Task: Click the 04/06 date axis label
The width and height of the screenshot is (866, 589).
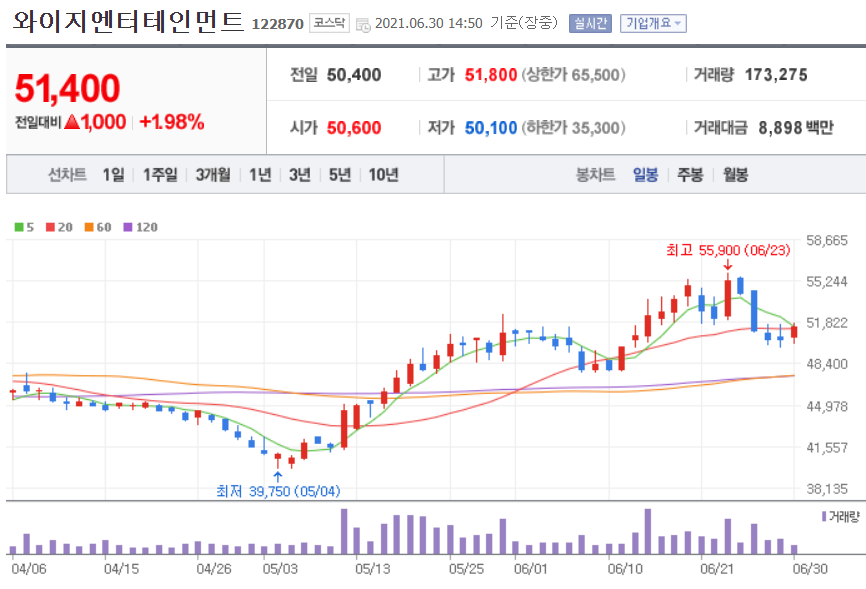Action: (x=29, y=569)
